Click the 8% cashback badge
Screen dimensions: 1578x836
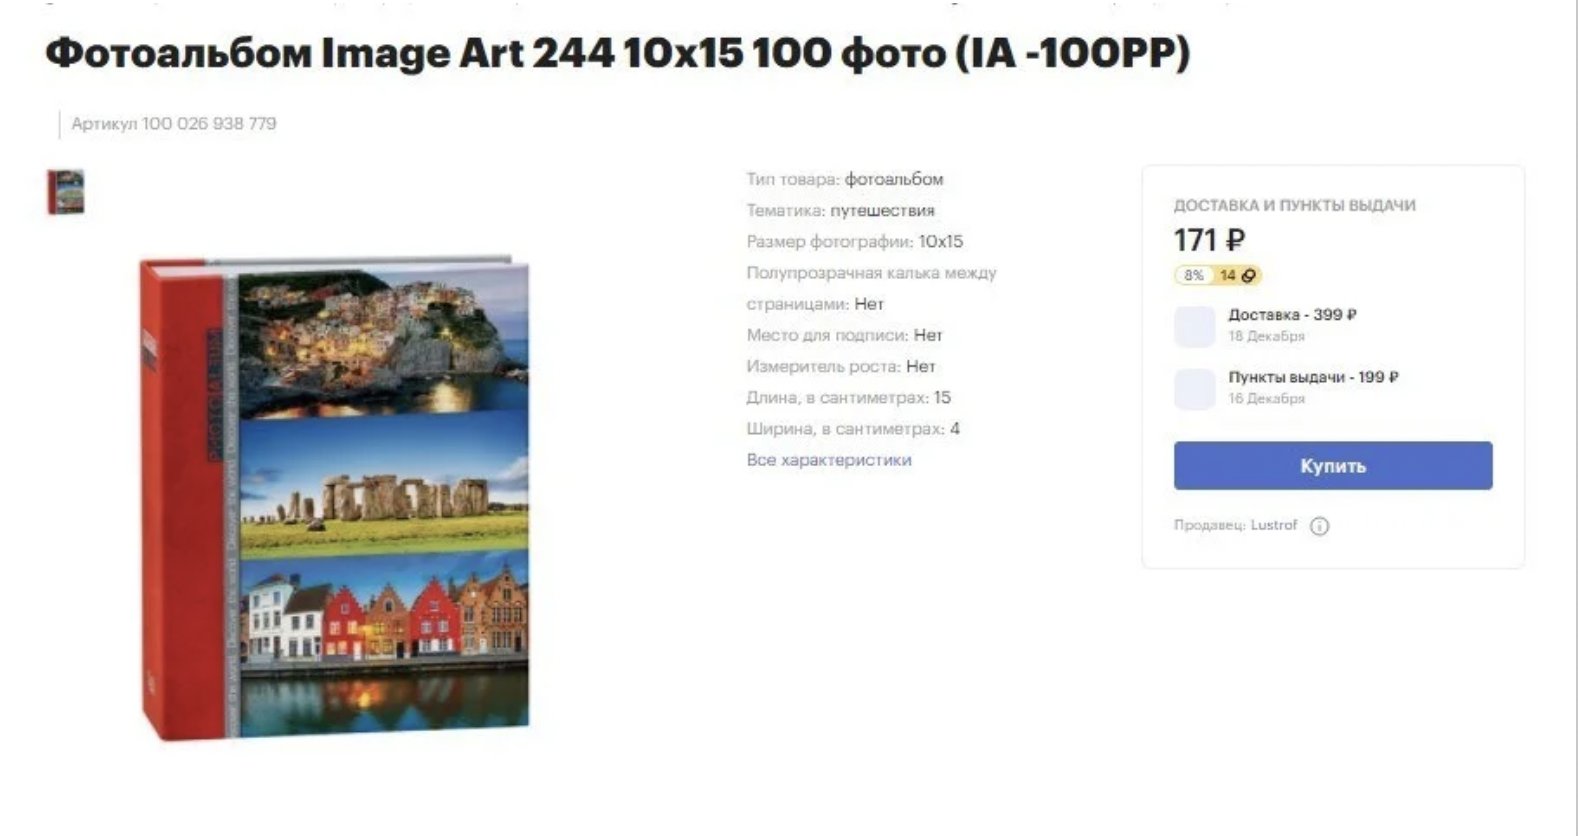pyautogui.click(x=1193, y=275)
